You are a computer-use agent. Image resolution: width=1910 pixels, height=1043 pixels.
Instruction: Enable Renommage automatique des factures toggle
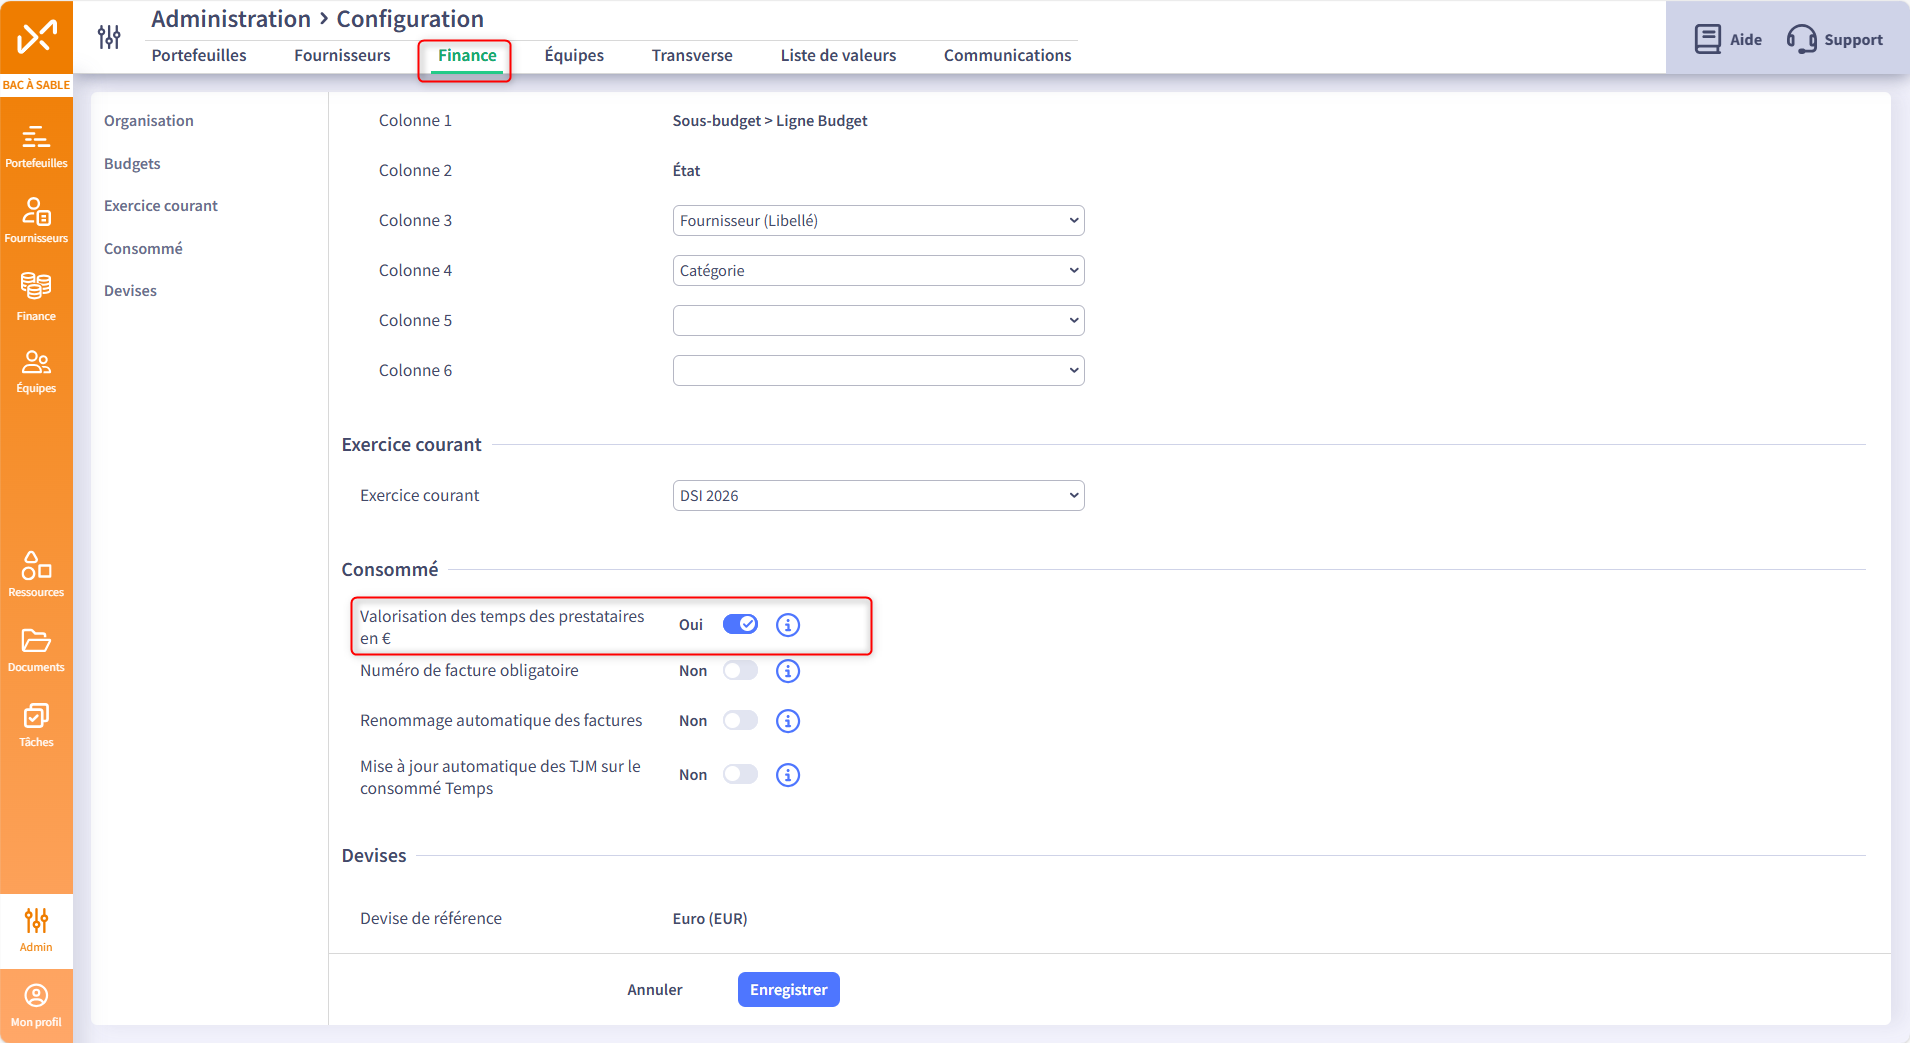click(740, 721)
